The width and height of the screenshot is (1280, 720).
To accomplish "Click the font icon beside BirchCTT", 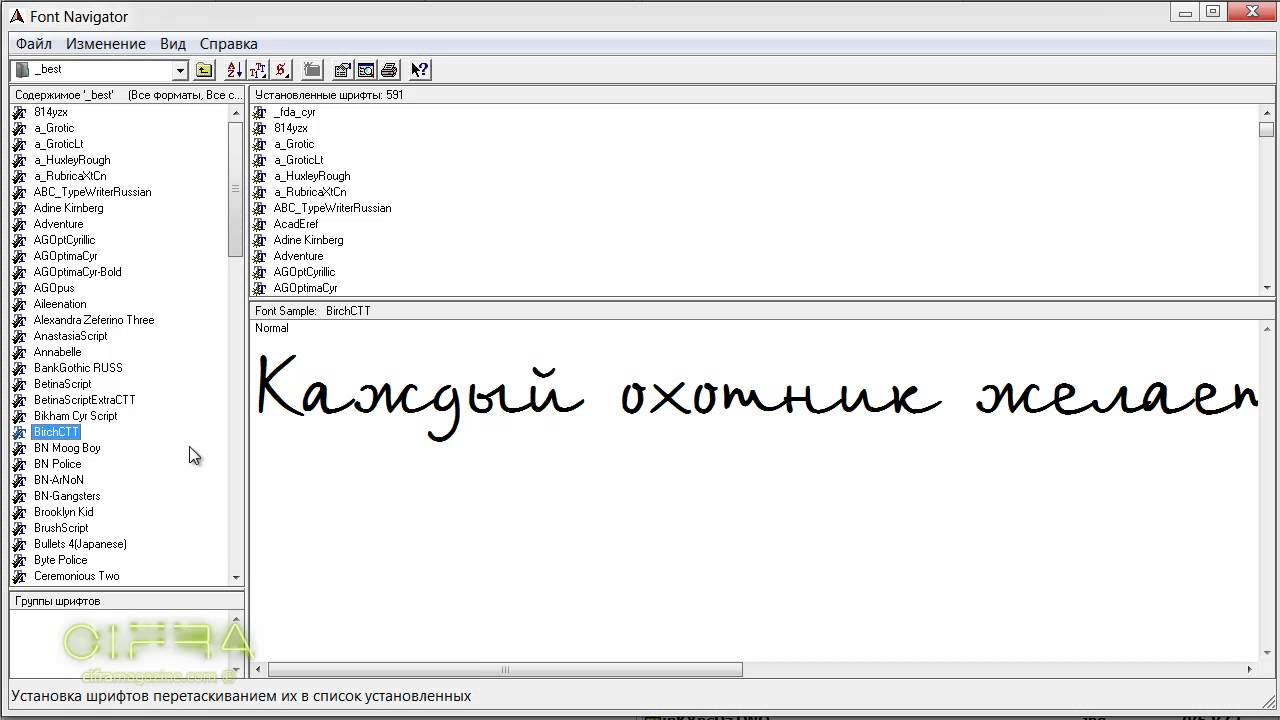I will (19, 432).
